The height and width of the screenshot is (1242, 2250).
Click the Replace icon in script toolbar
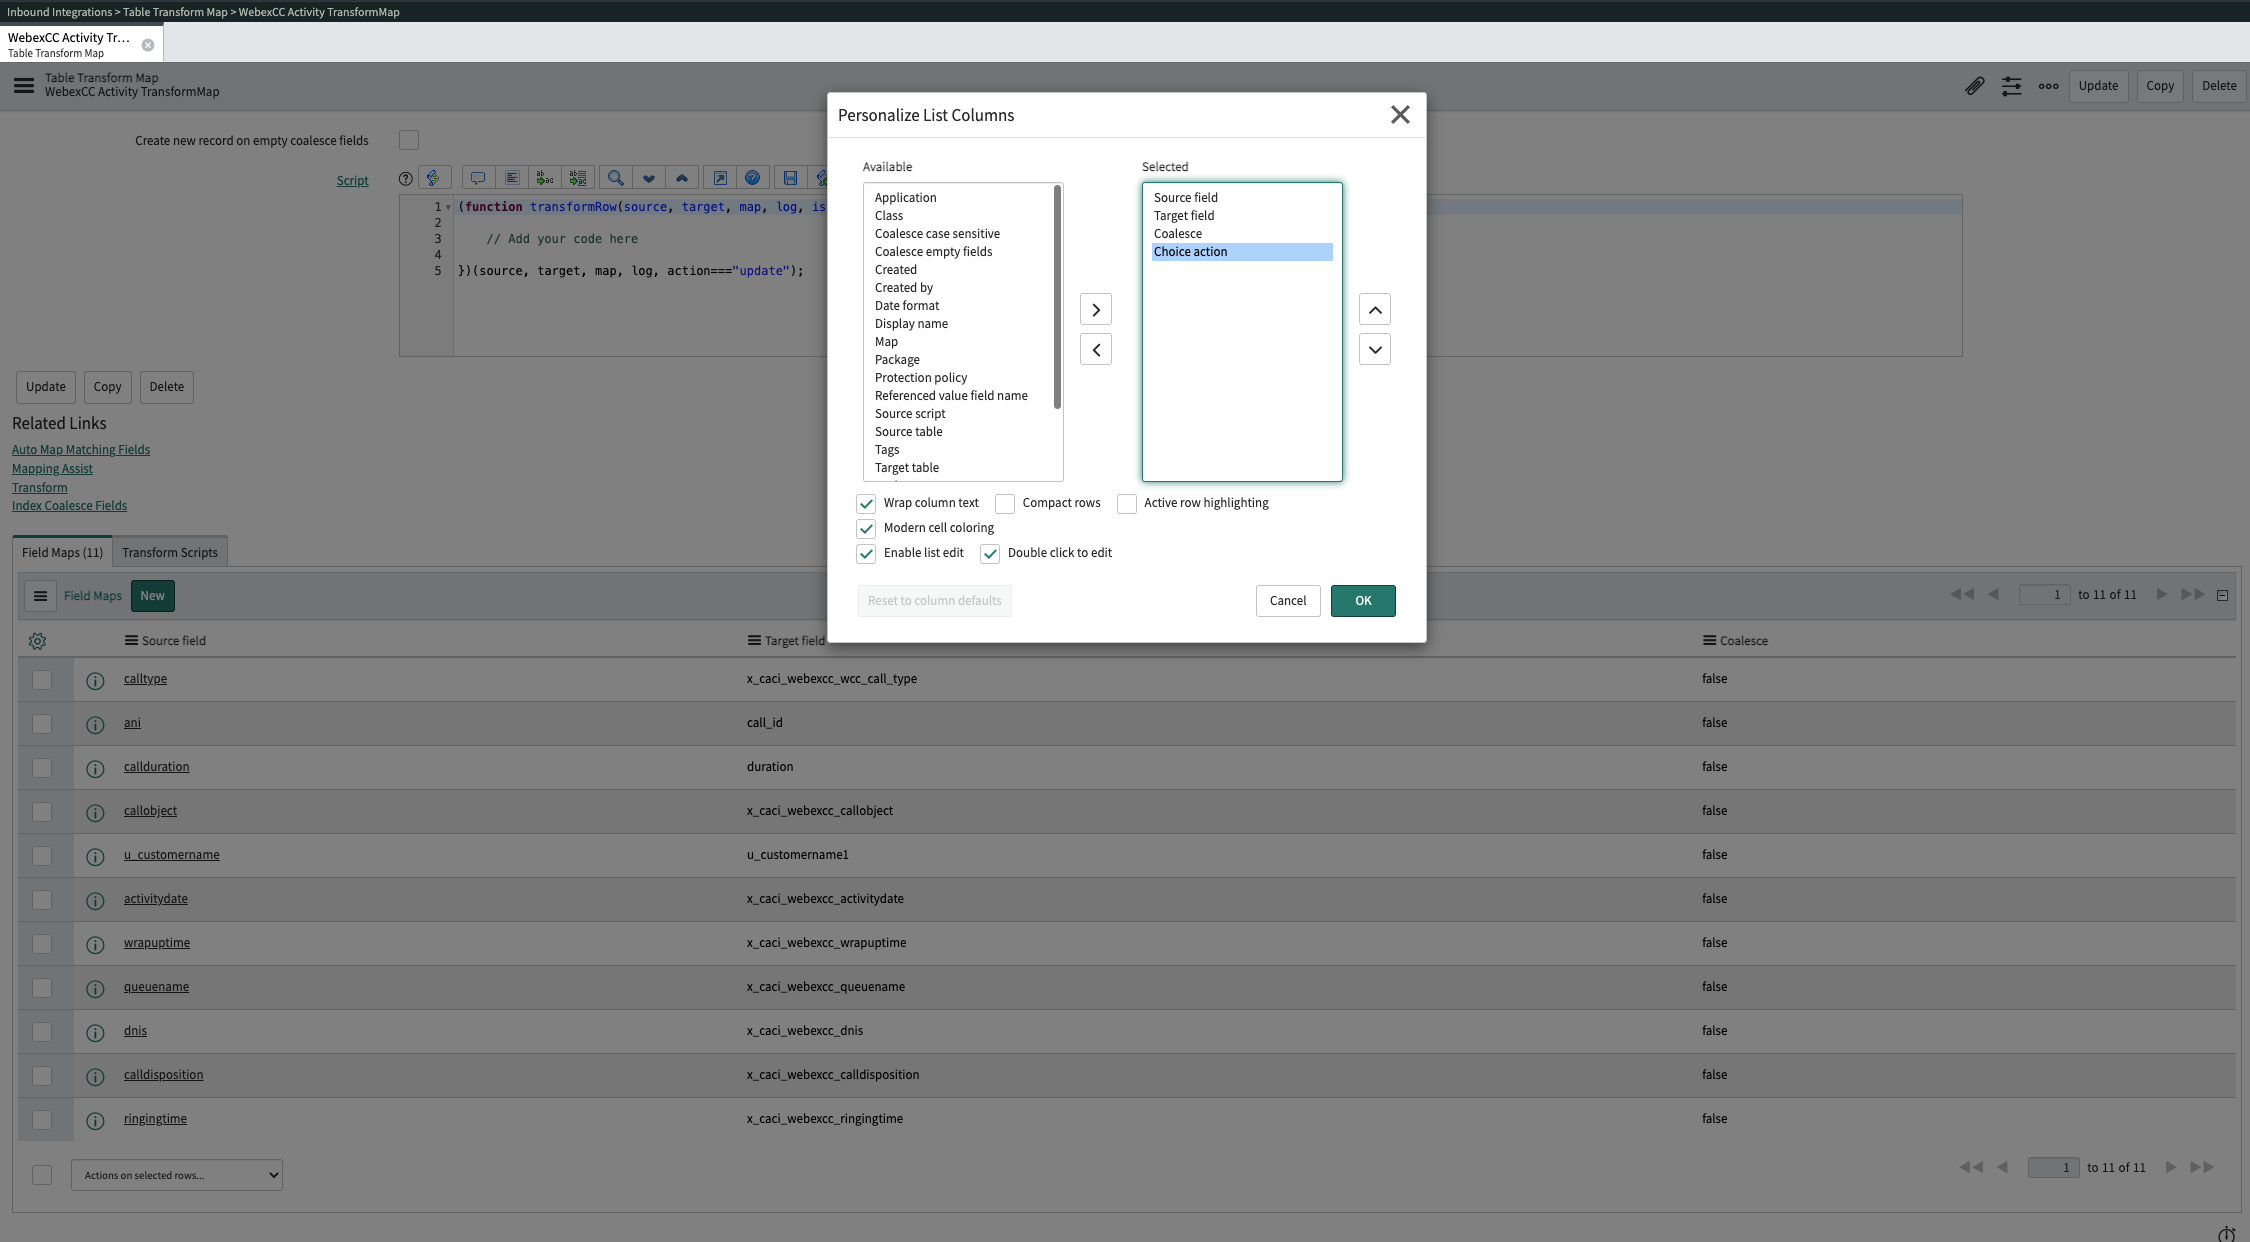coord(545,178)
